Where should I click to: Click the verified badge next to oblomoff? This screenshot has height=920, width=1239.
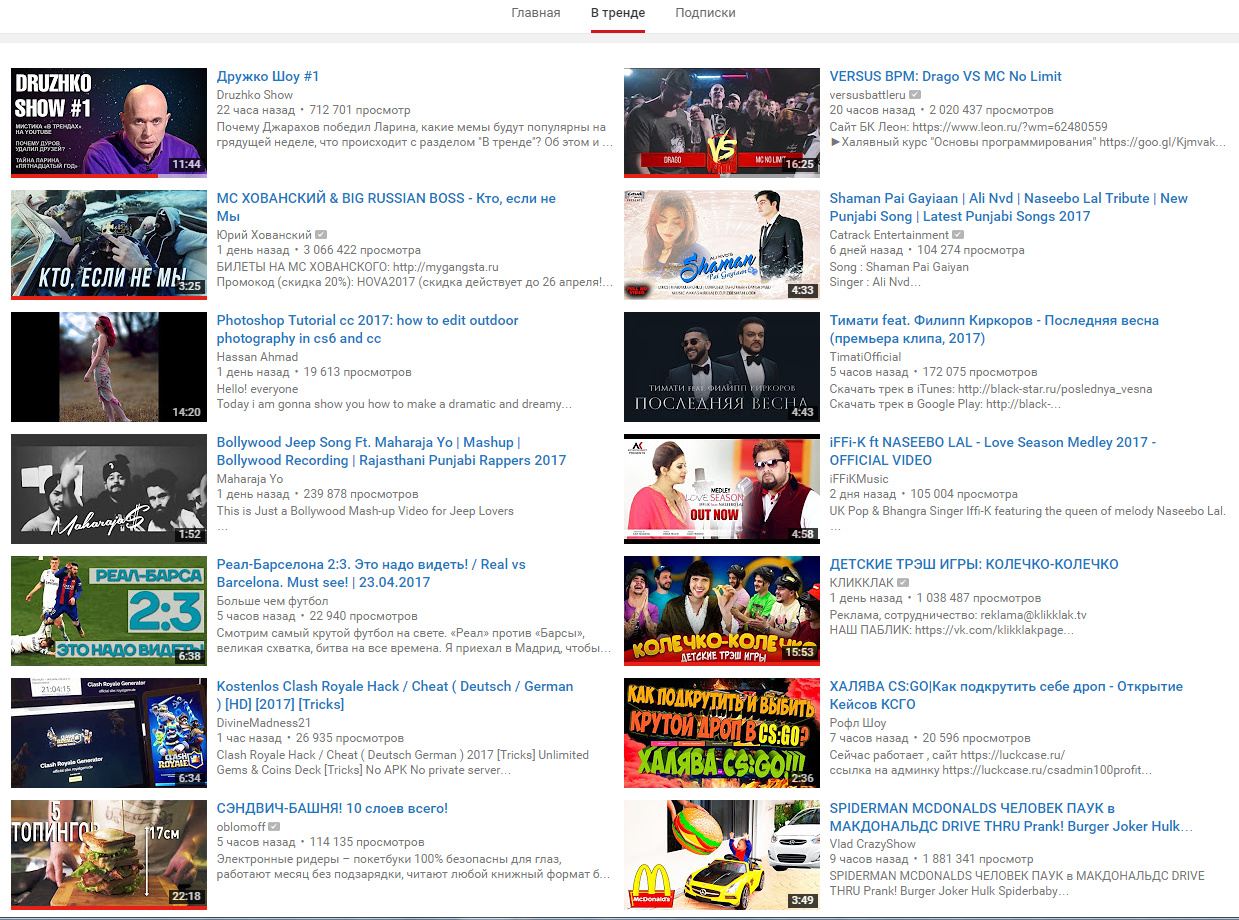[x=274, y=826]
